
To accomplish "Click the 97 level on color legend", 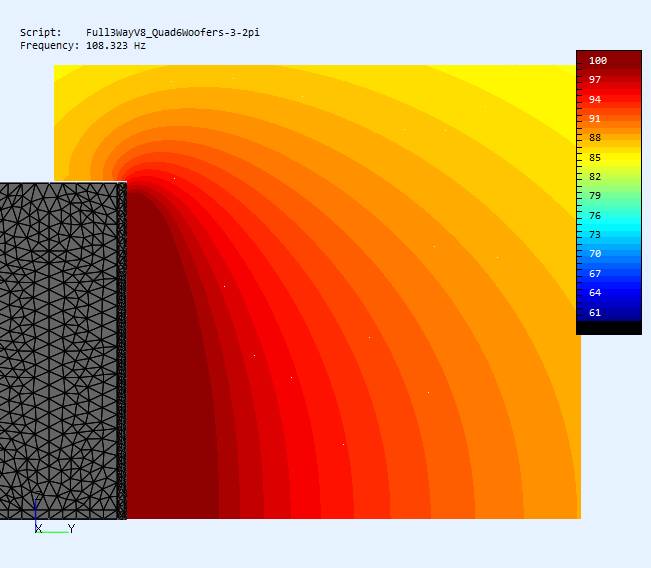I will pyautogui.click(x=595, y=80).
